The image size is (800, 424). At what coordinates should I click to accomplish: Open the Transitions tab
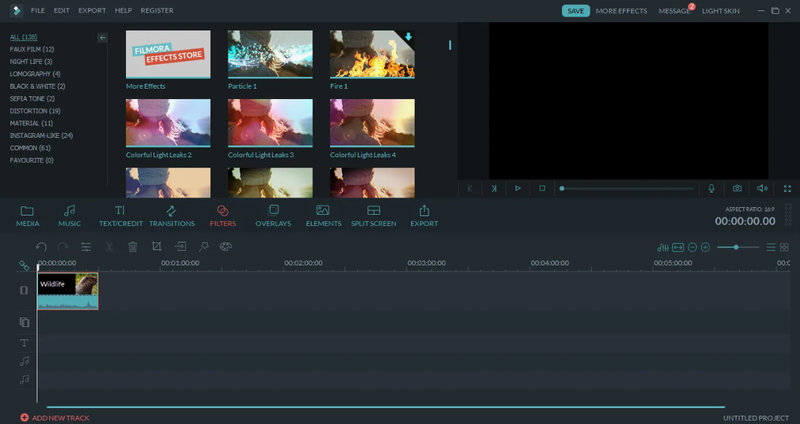pyautogui.click(x=171, y=216)
